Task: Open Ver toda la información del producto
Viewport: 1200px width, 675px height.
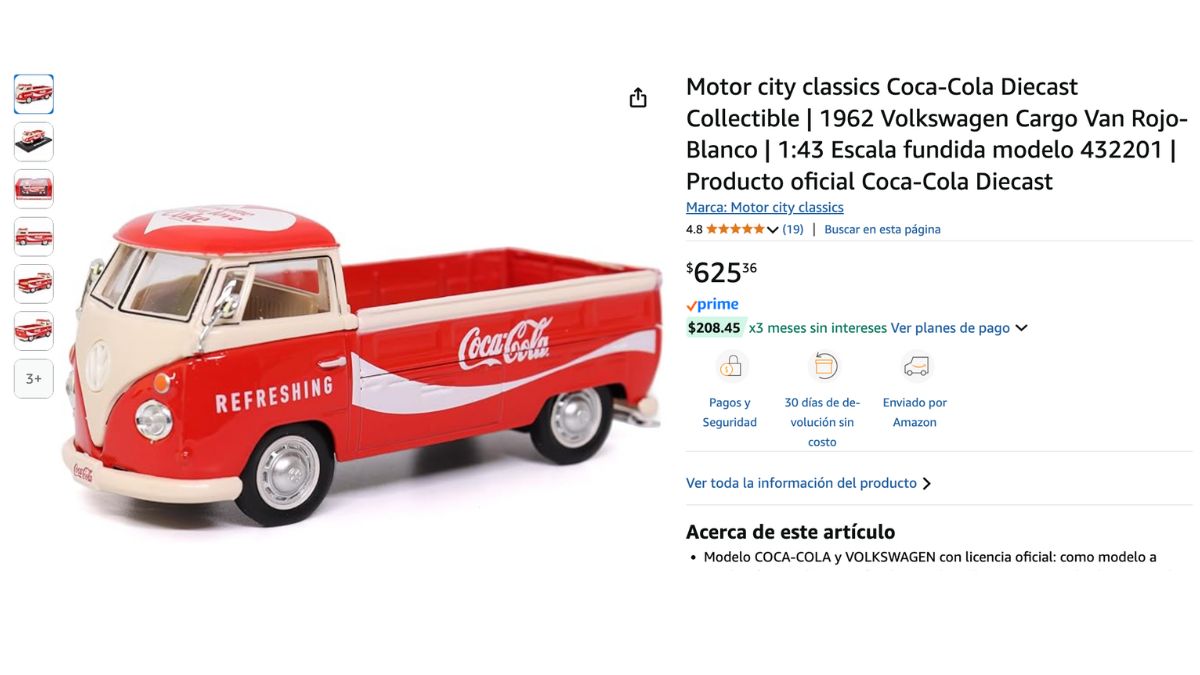Action: coord(808,483)
